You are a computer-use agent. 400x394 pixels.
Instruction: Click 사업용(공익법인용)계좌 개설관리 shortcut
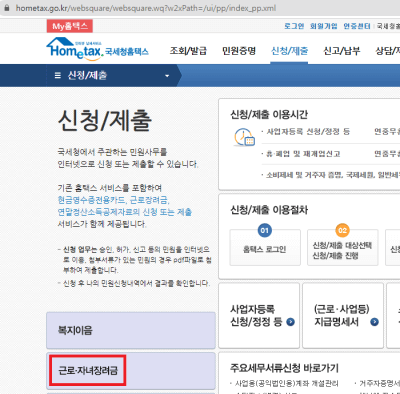tap(286, 383)
